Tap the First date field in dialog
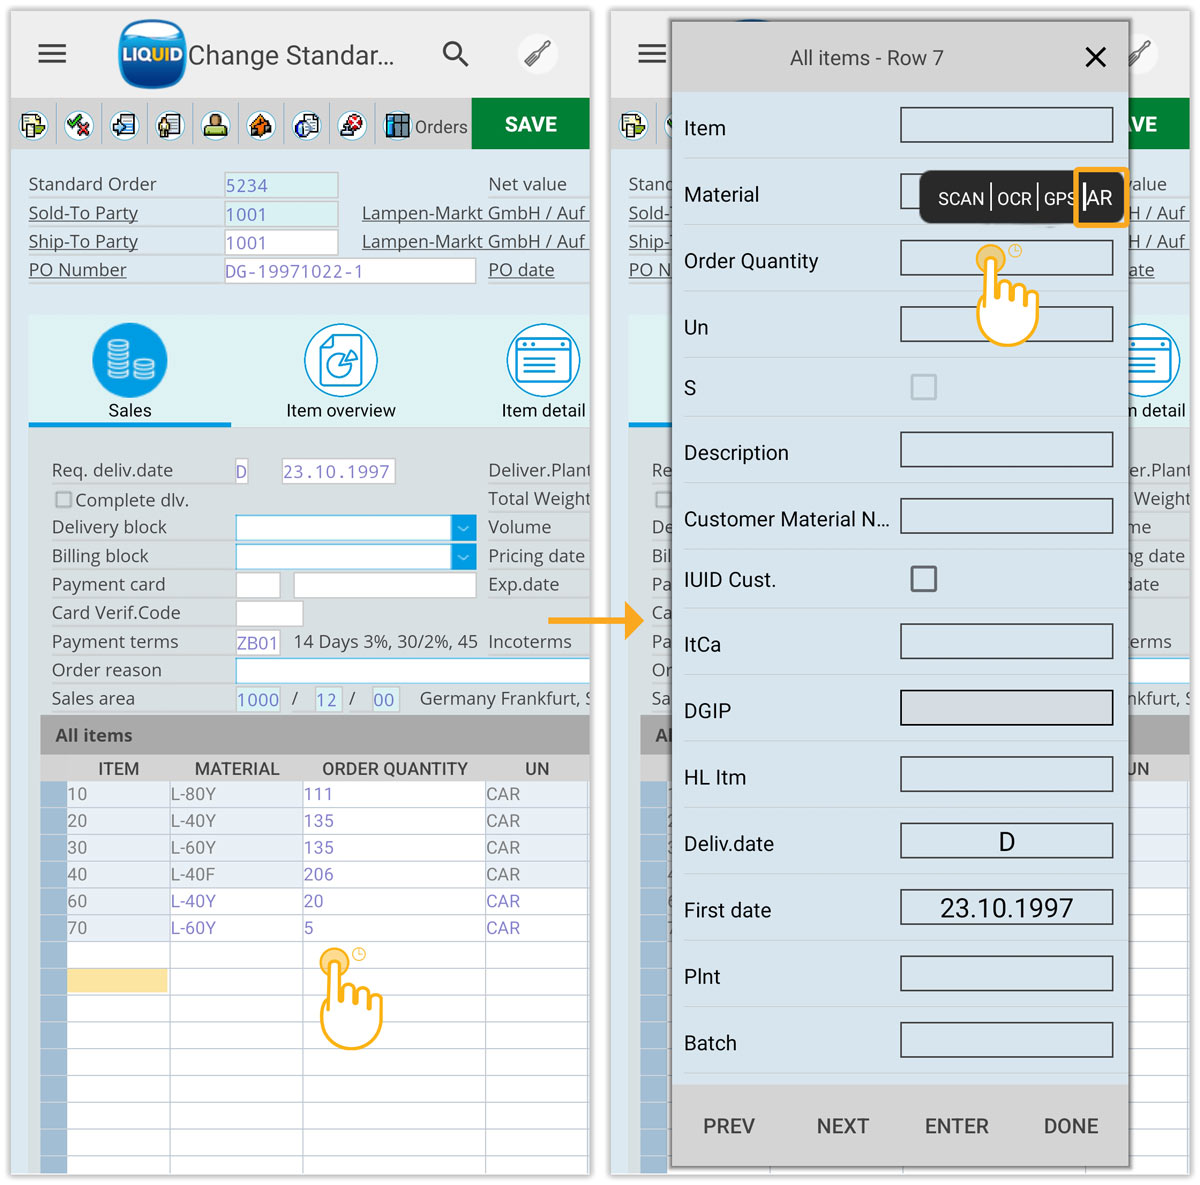The width and height of the screenshot is (1200, 1185). 1006,908
